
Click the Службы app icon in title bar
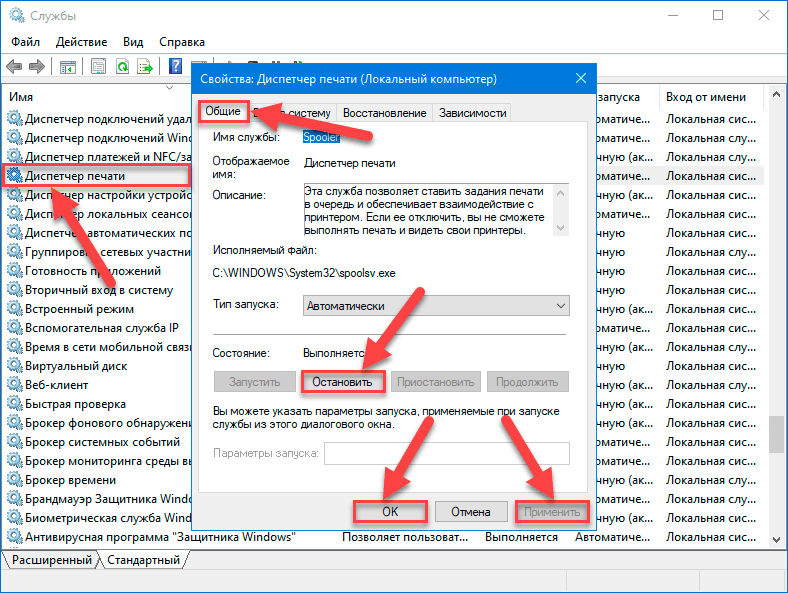pyautogui.click(x=17, y=16)
